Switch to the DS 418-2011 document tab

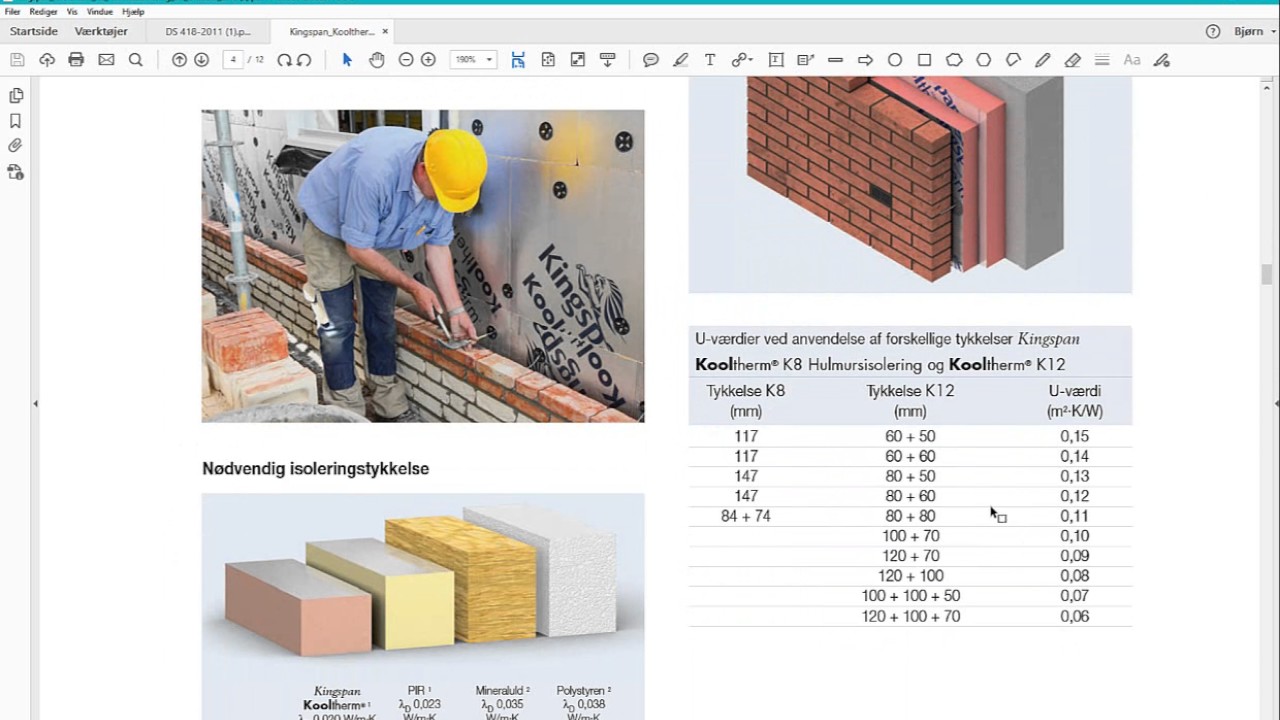[x=208, y=32]
